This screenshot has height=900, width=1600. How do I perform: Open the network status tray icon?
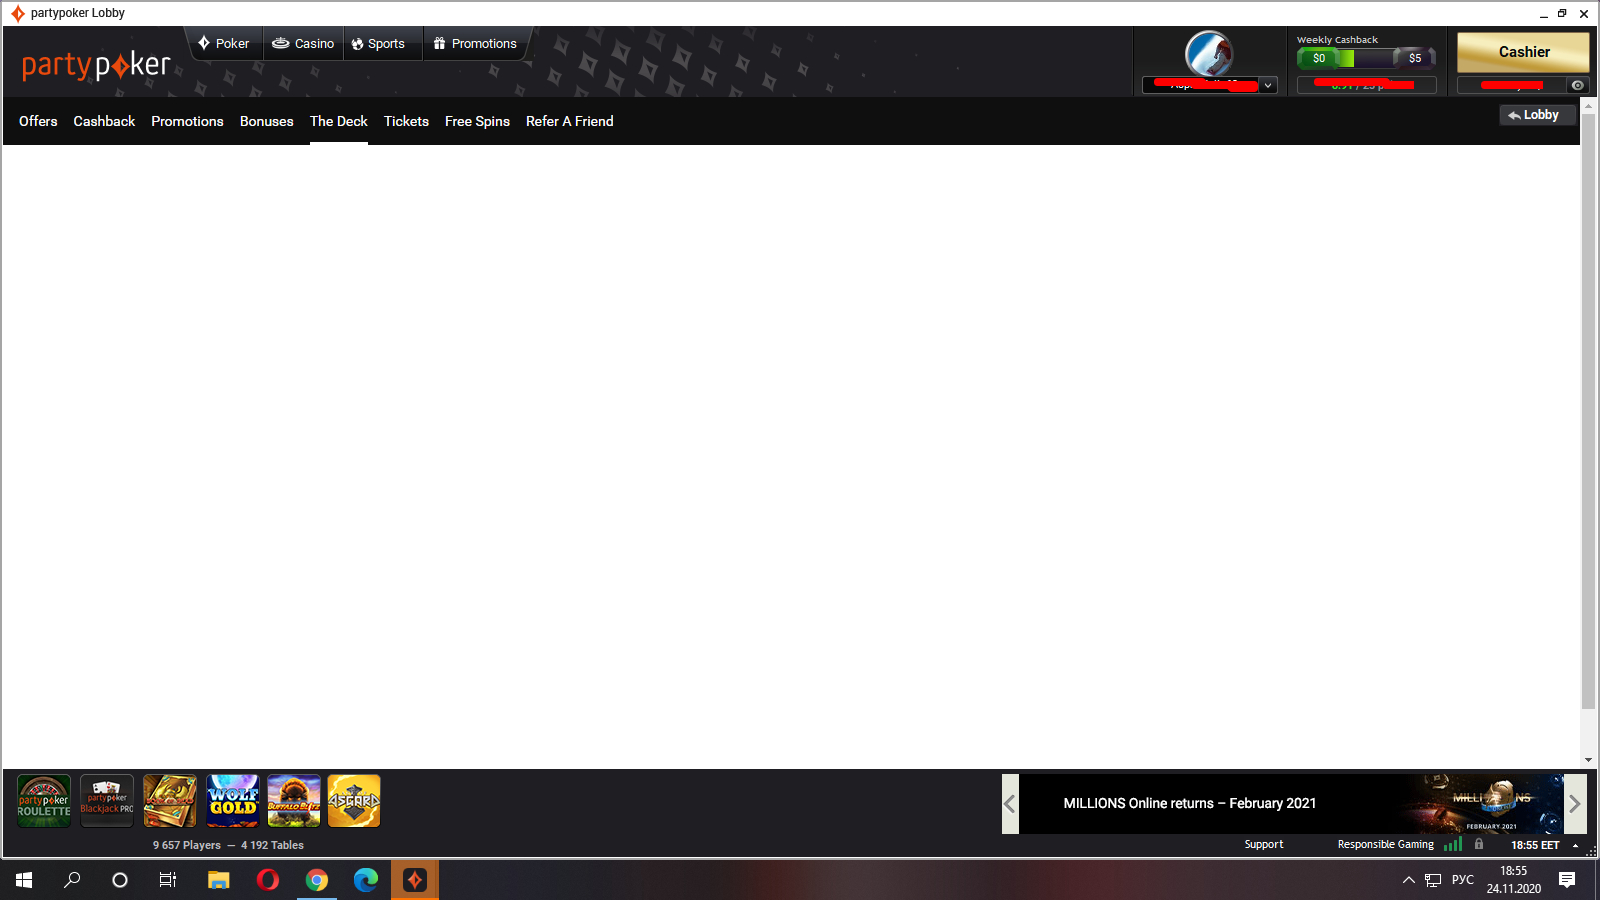[1433, 880]
